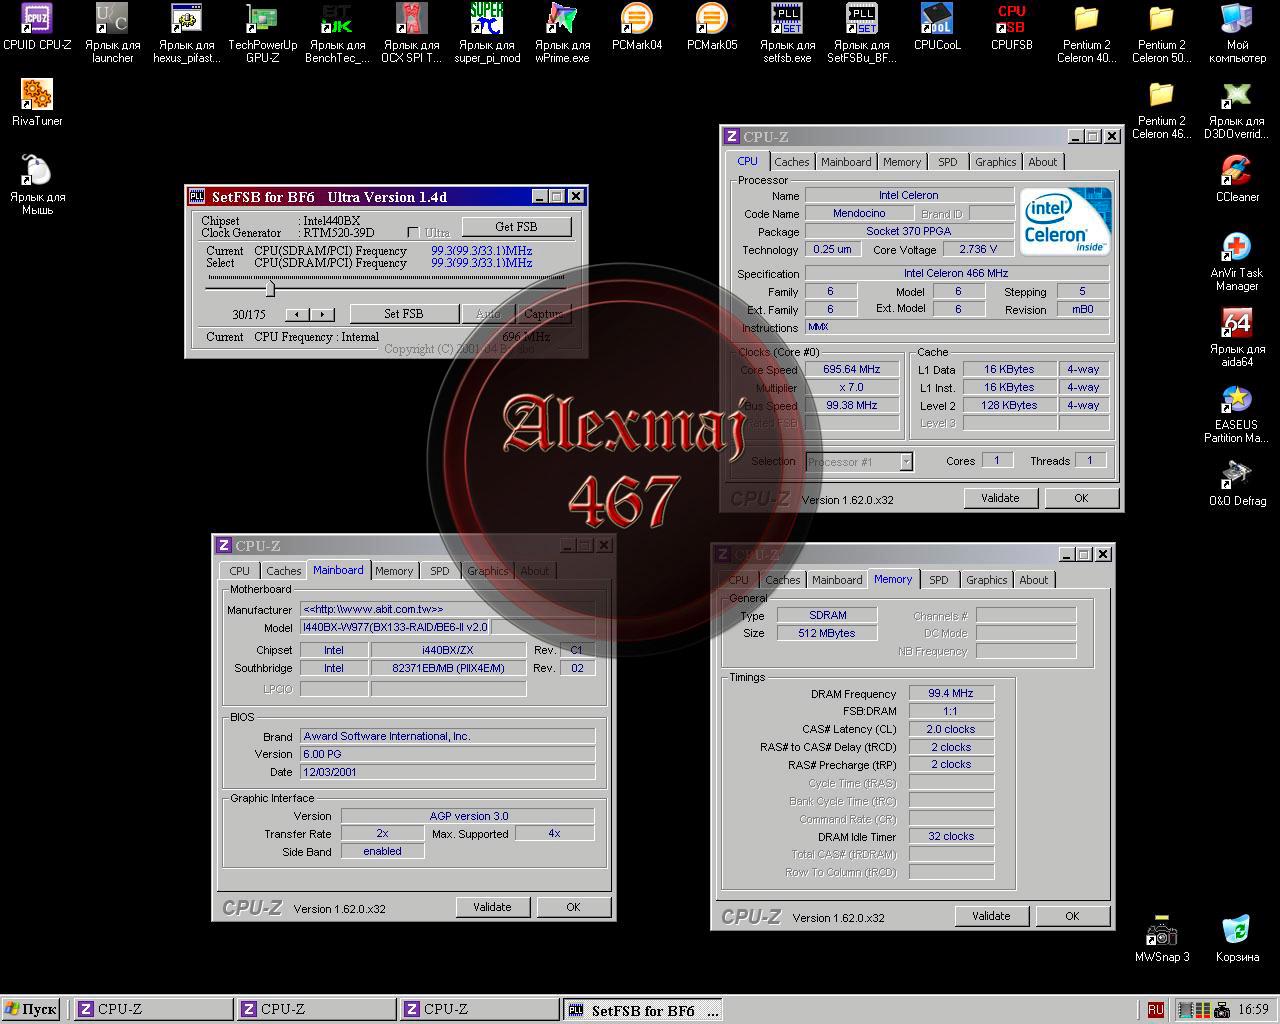Launch RivaTuner from the desktop
Image resolution: width=1280 pixels, height=1024 pixels.
click(37, 94)
